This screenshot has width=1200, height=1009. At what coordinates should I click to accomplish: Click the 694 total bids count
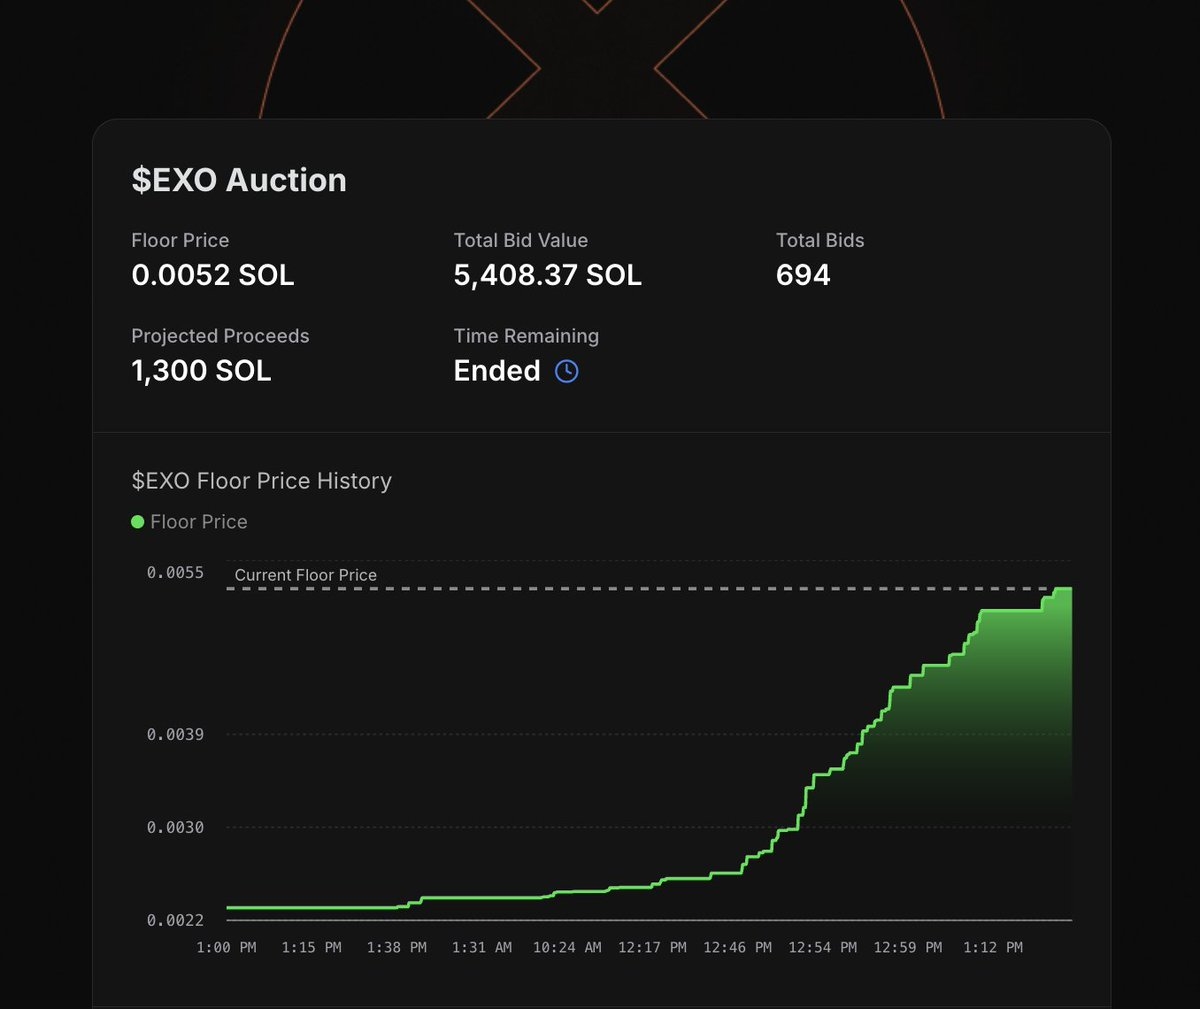pyautogui.click(x=803, y=275)
